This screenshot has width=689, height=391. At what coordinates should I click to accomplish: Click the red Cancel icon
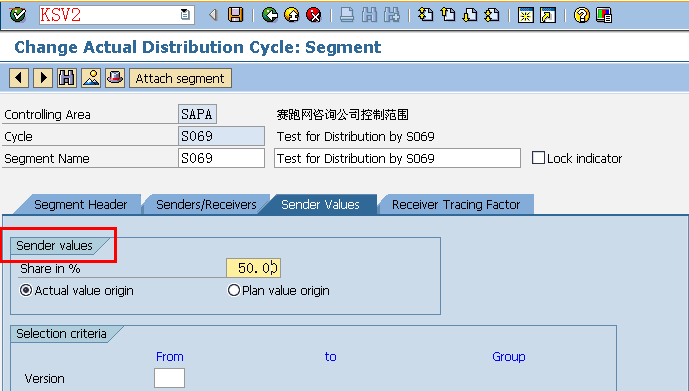pyautogui.click(x=314, y=15)
